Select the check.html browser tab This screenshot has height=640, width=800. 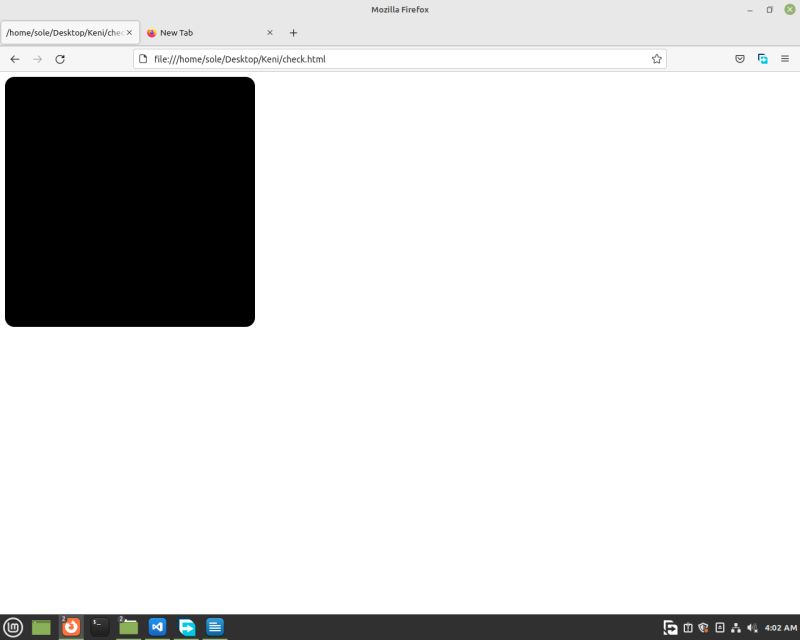(65, 32)
